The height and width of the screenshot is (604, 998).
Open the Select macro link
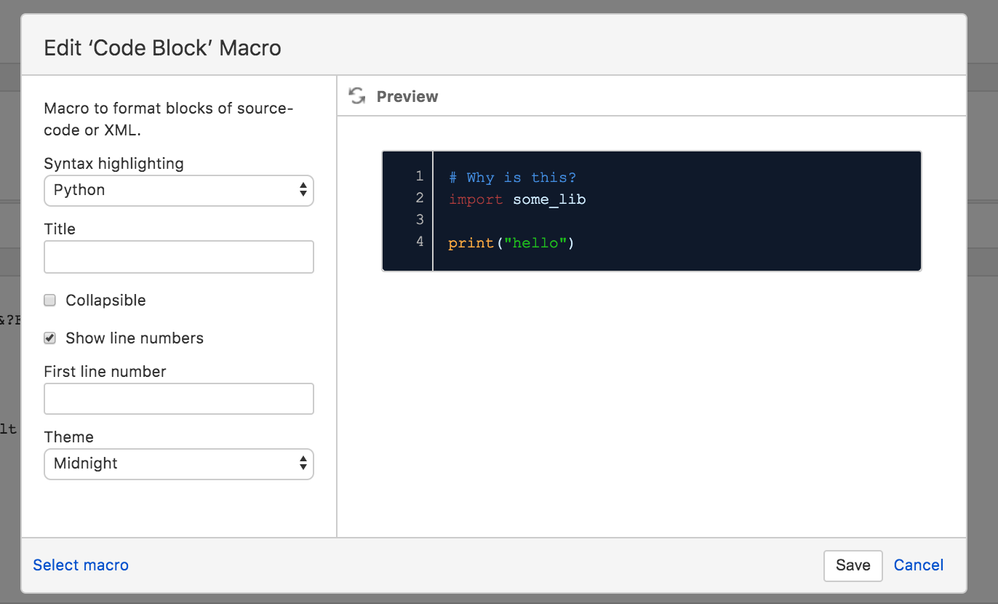click(x=80, y=565)
